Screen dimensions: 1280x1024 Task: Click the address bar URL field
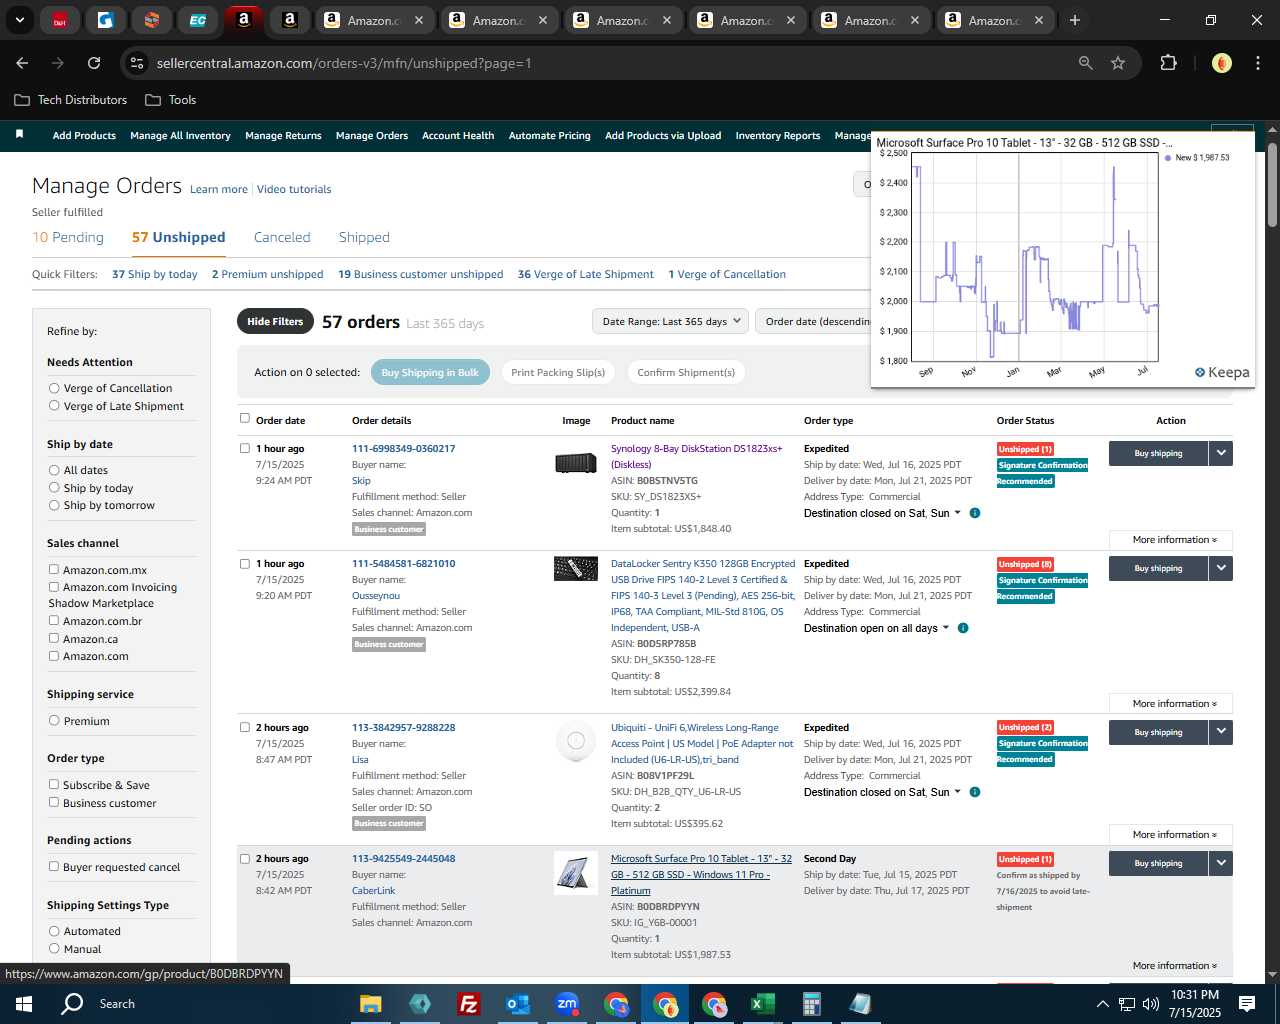(x=600, y=63)
